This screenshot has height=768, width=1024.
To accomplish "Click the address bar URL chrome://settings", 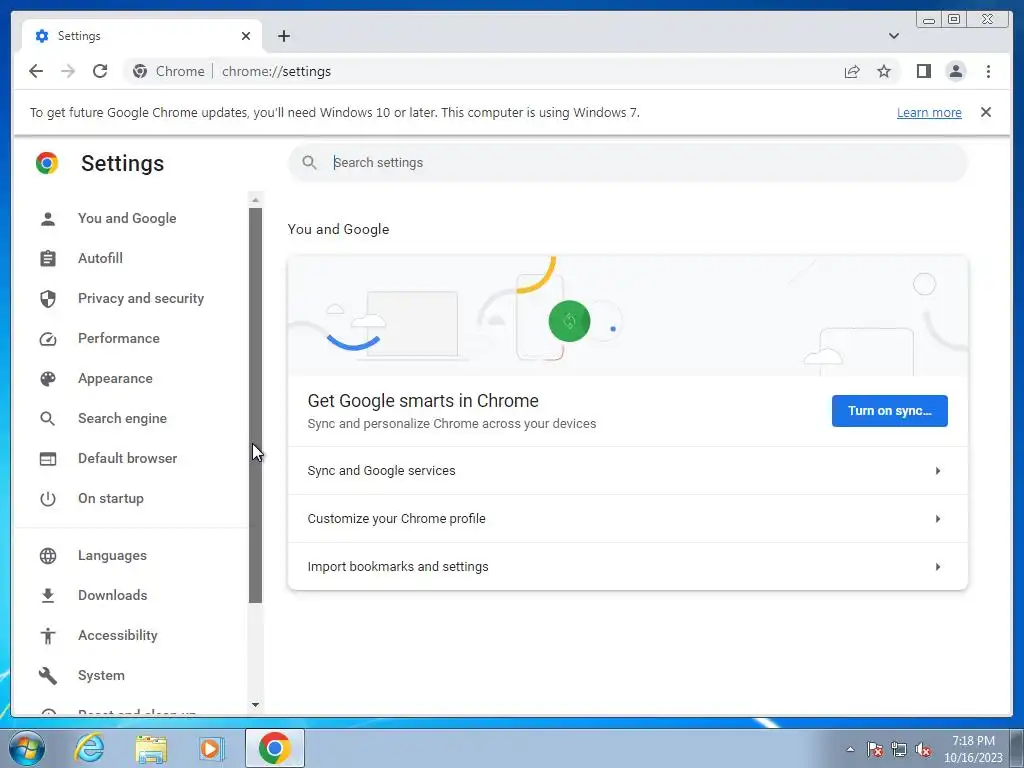I will pos(276,71).
